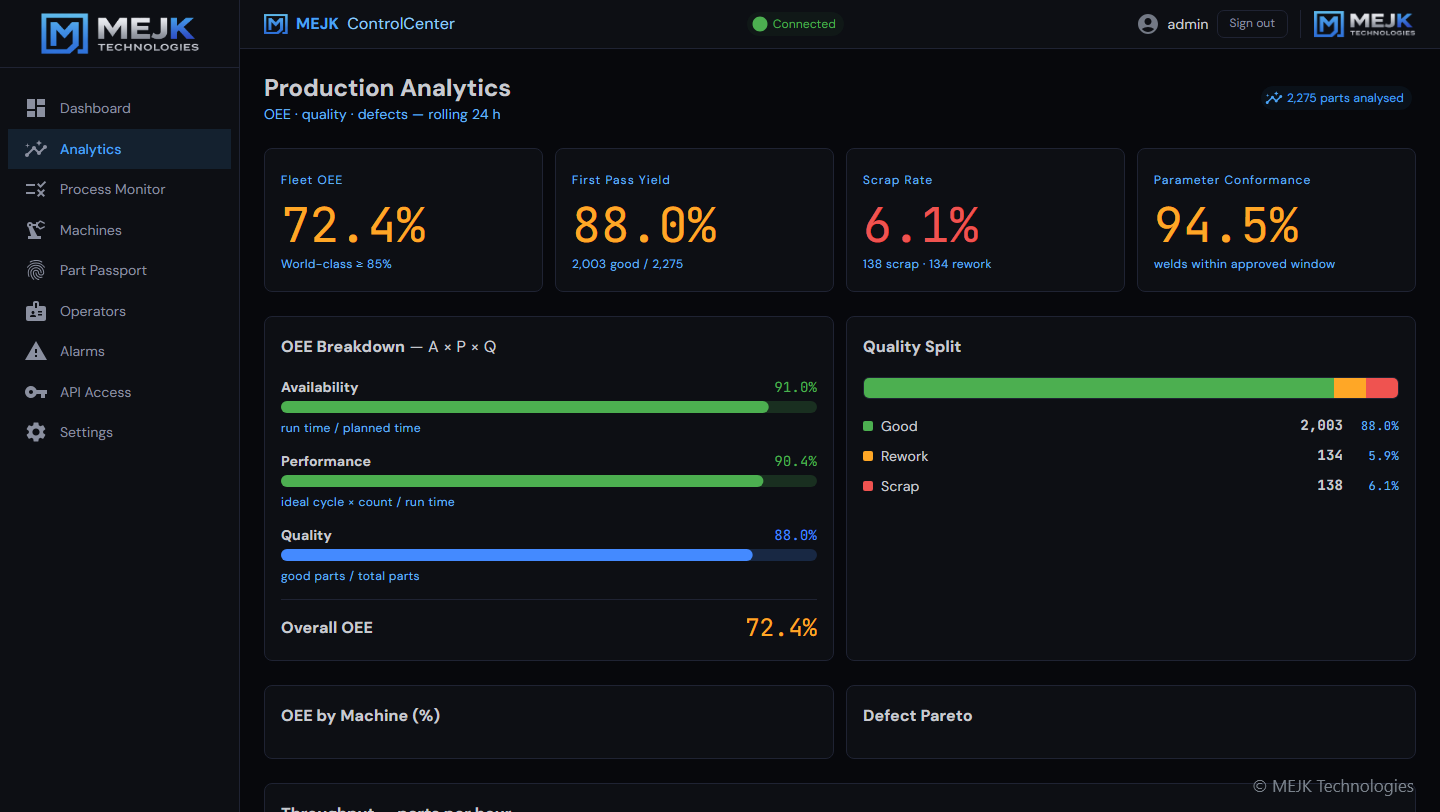Open the Operators page
The width and height of the screenshot is (1440, 812).
point(120,311)
